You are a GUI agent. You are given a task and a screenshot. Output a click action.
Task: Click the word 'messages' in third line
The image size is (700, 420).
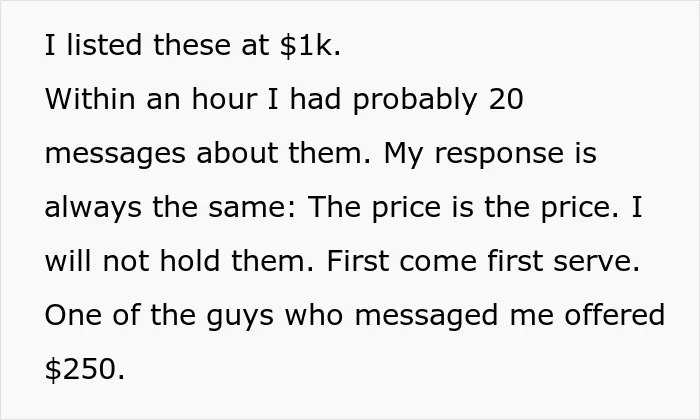click(x=115, y=154)
